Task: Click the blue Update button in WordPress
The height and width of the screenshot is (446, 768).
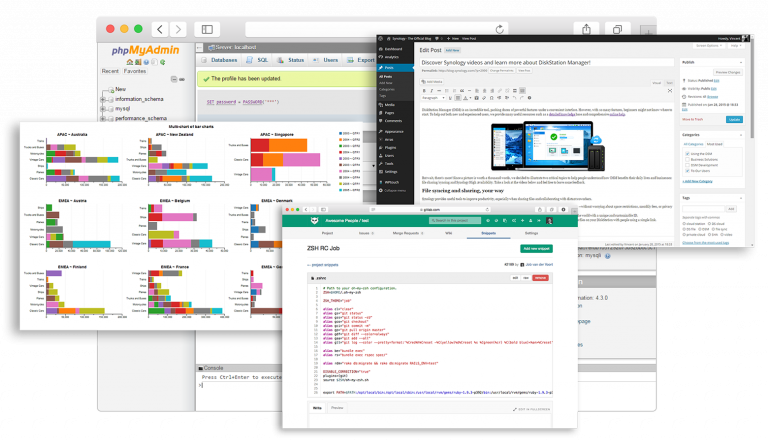Action: (734, 119)
